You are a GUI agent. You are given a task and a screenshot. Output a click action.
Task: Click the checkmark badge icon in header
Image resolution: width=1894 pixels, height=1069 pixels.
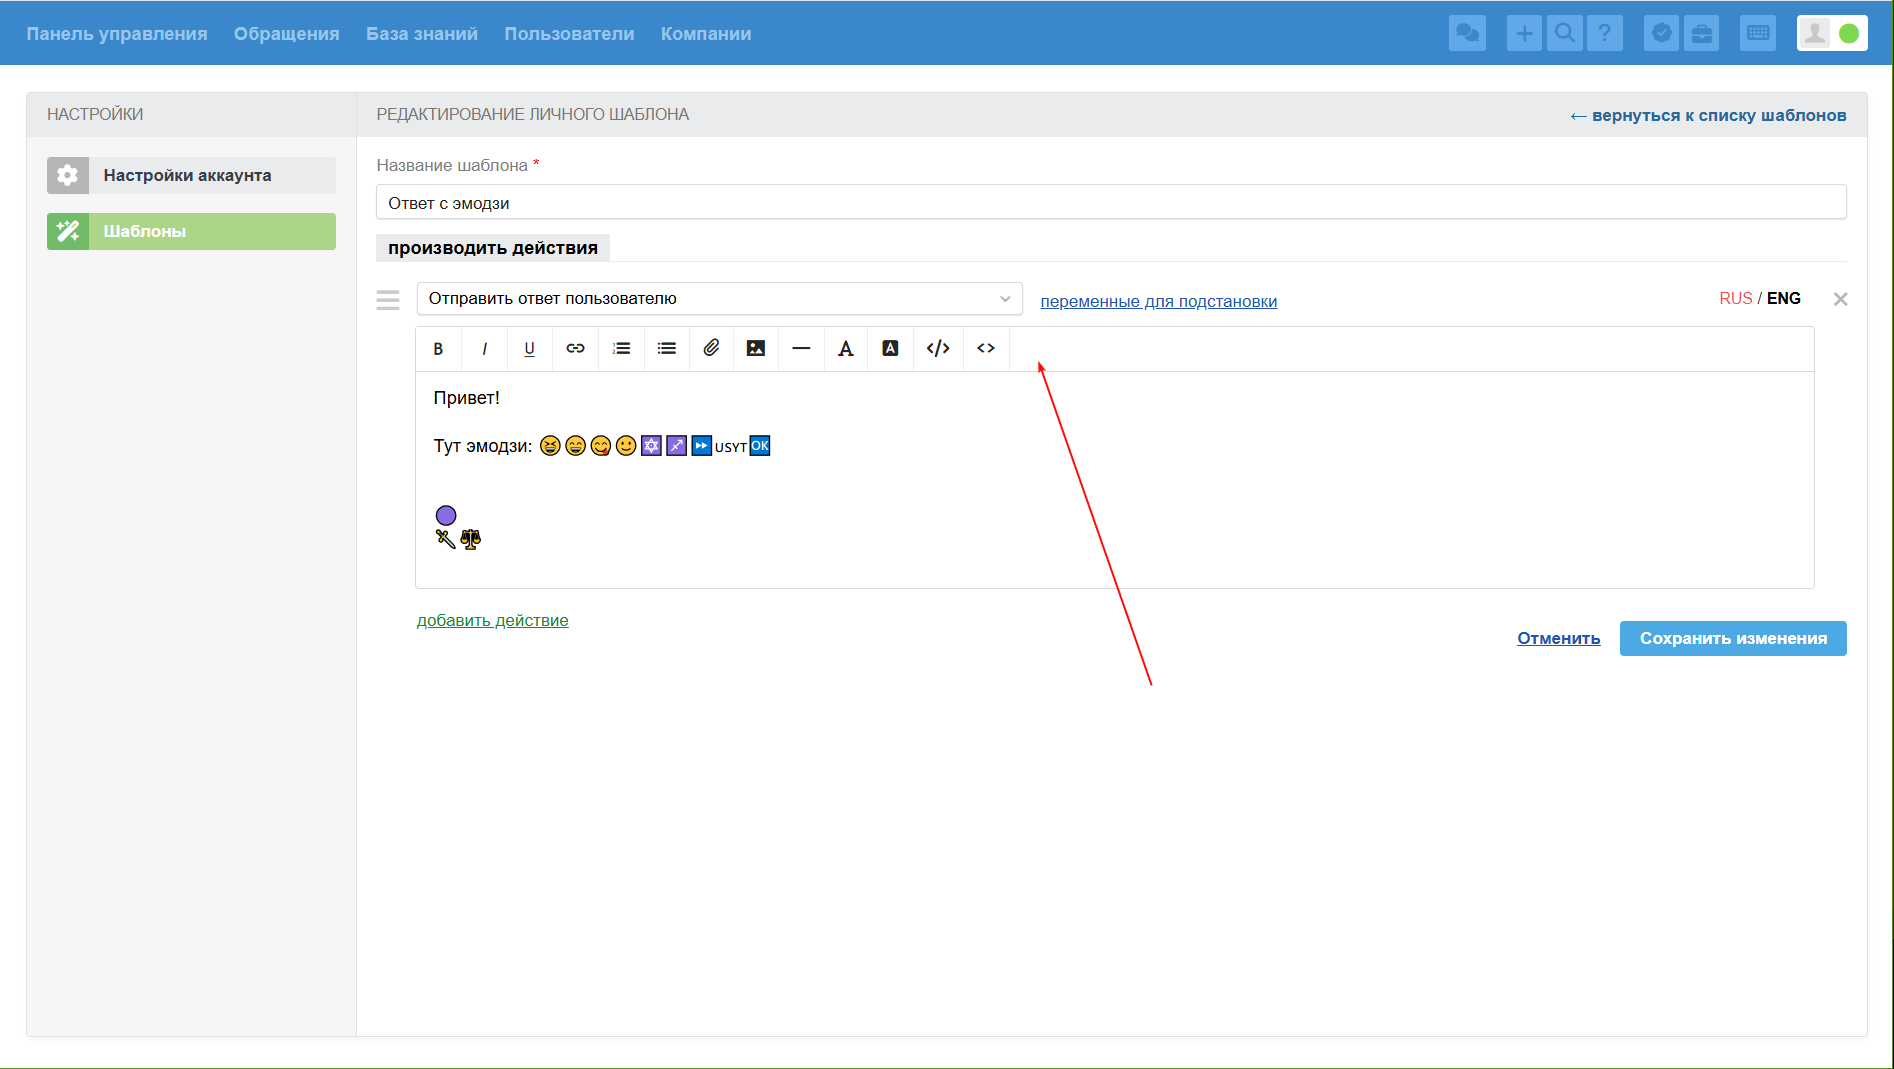[1661, 33]
